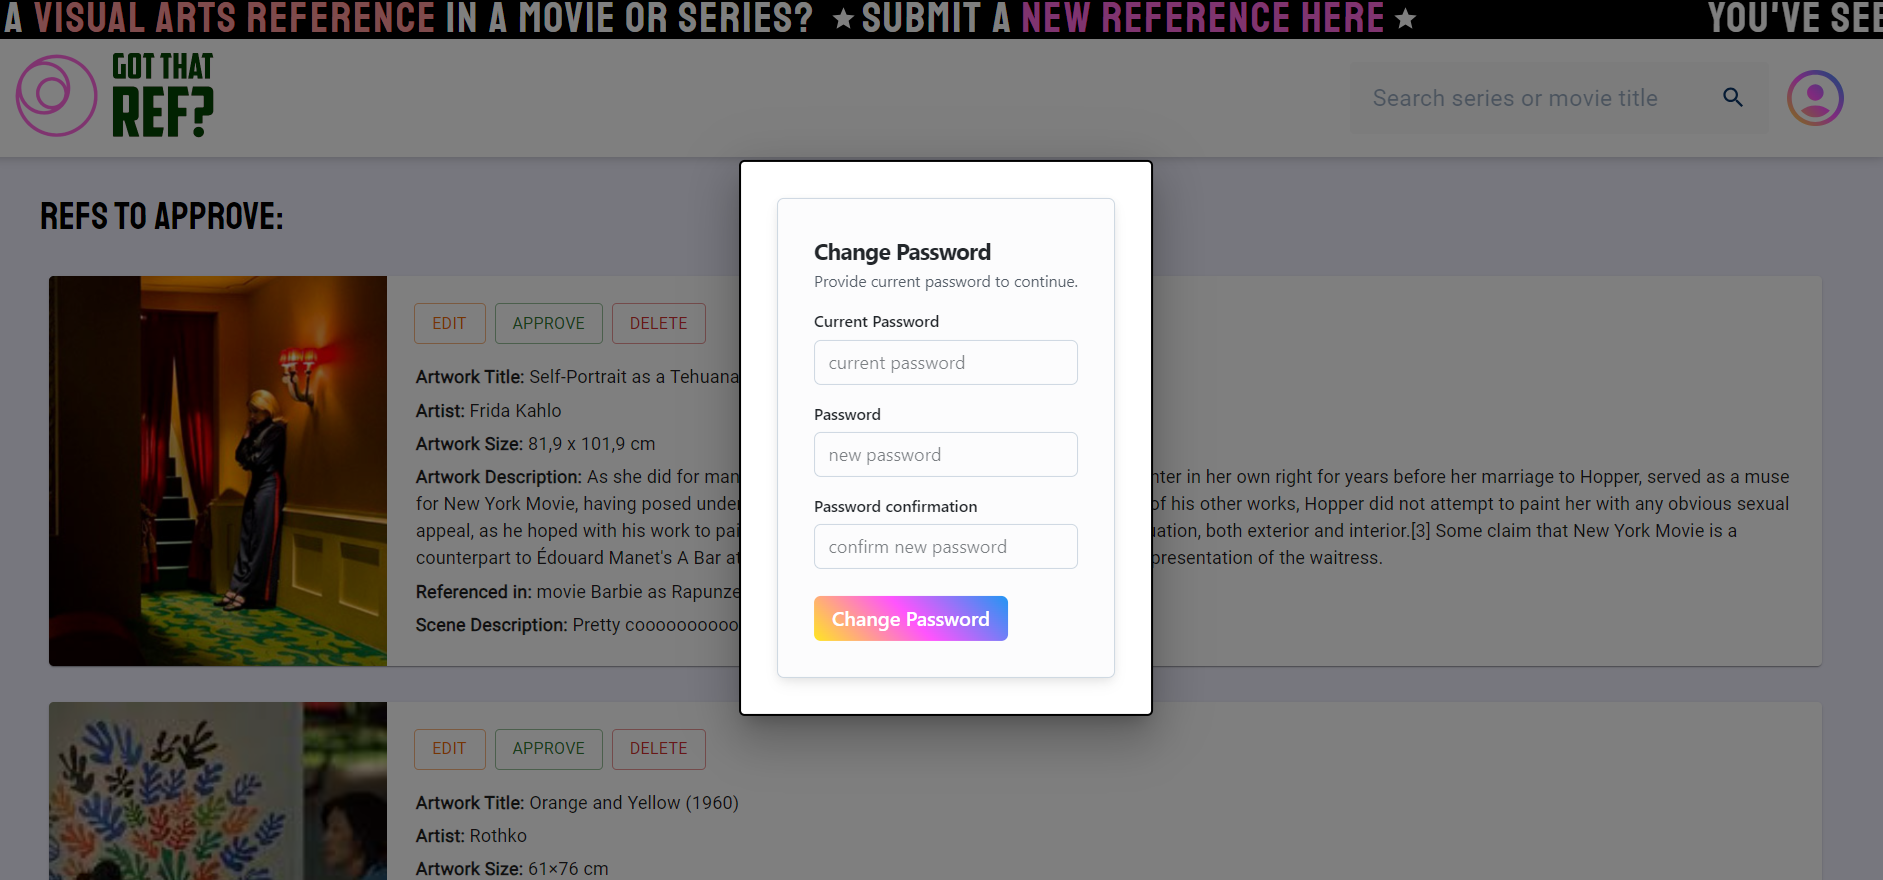Viewport: 1883px width, 880px height.
Task: Click the search magnifier icon
Action: (x=1733, y=97)
